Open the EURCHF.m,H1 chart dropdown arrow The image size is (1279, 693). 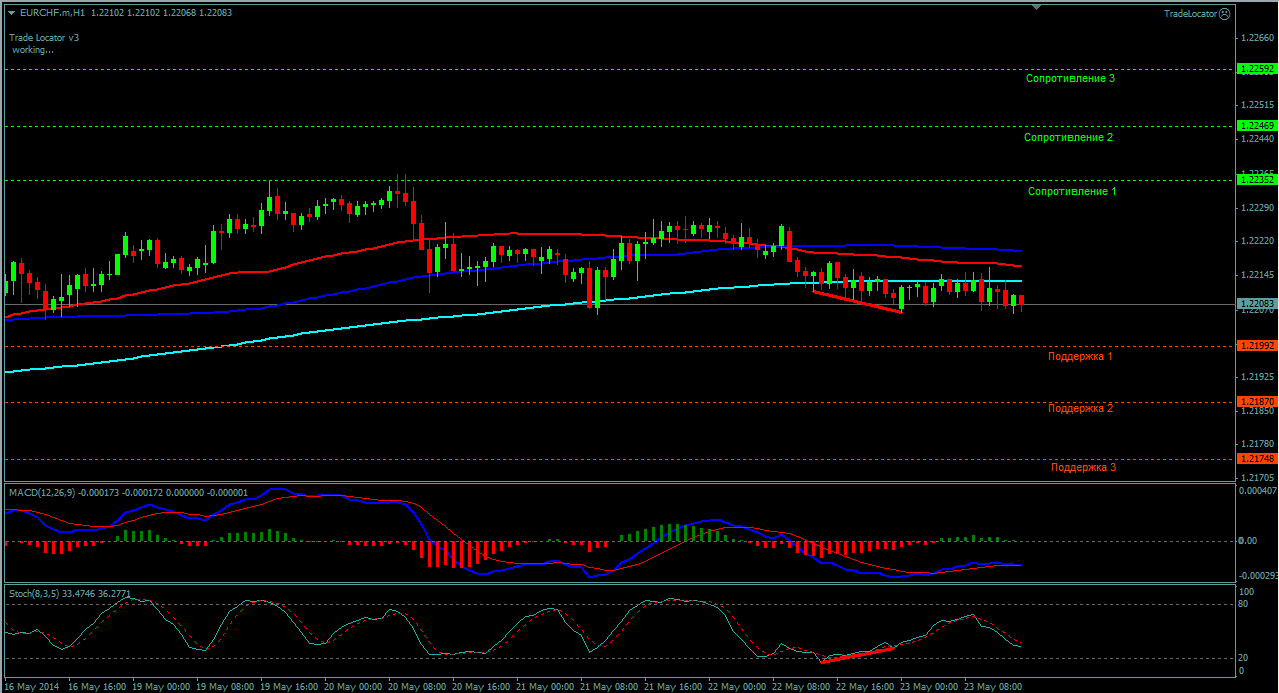pyautogui.click(x=11, y=13)
